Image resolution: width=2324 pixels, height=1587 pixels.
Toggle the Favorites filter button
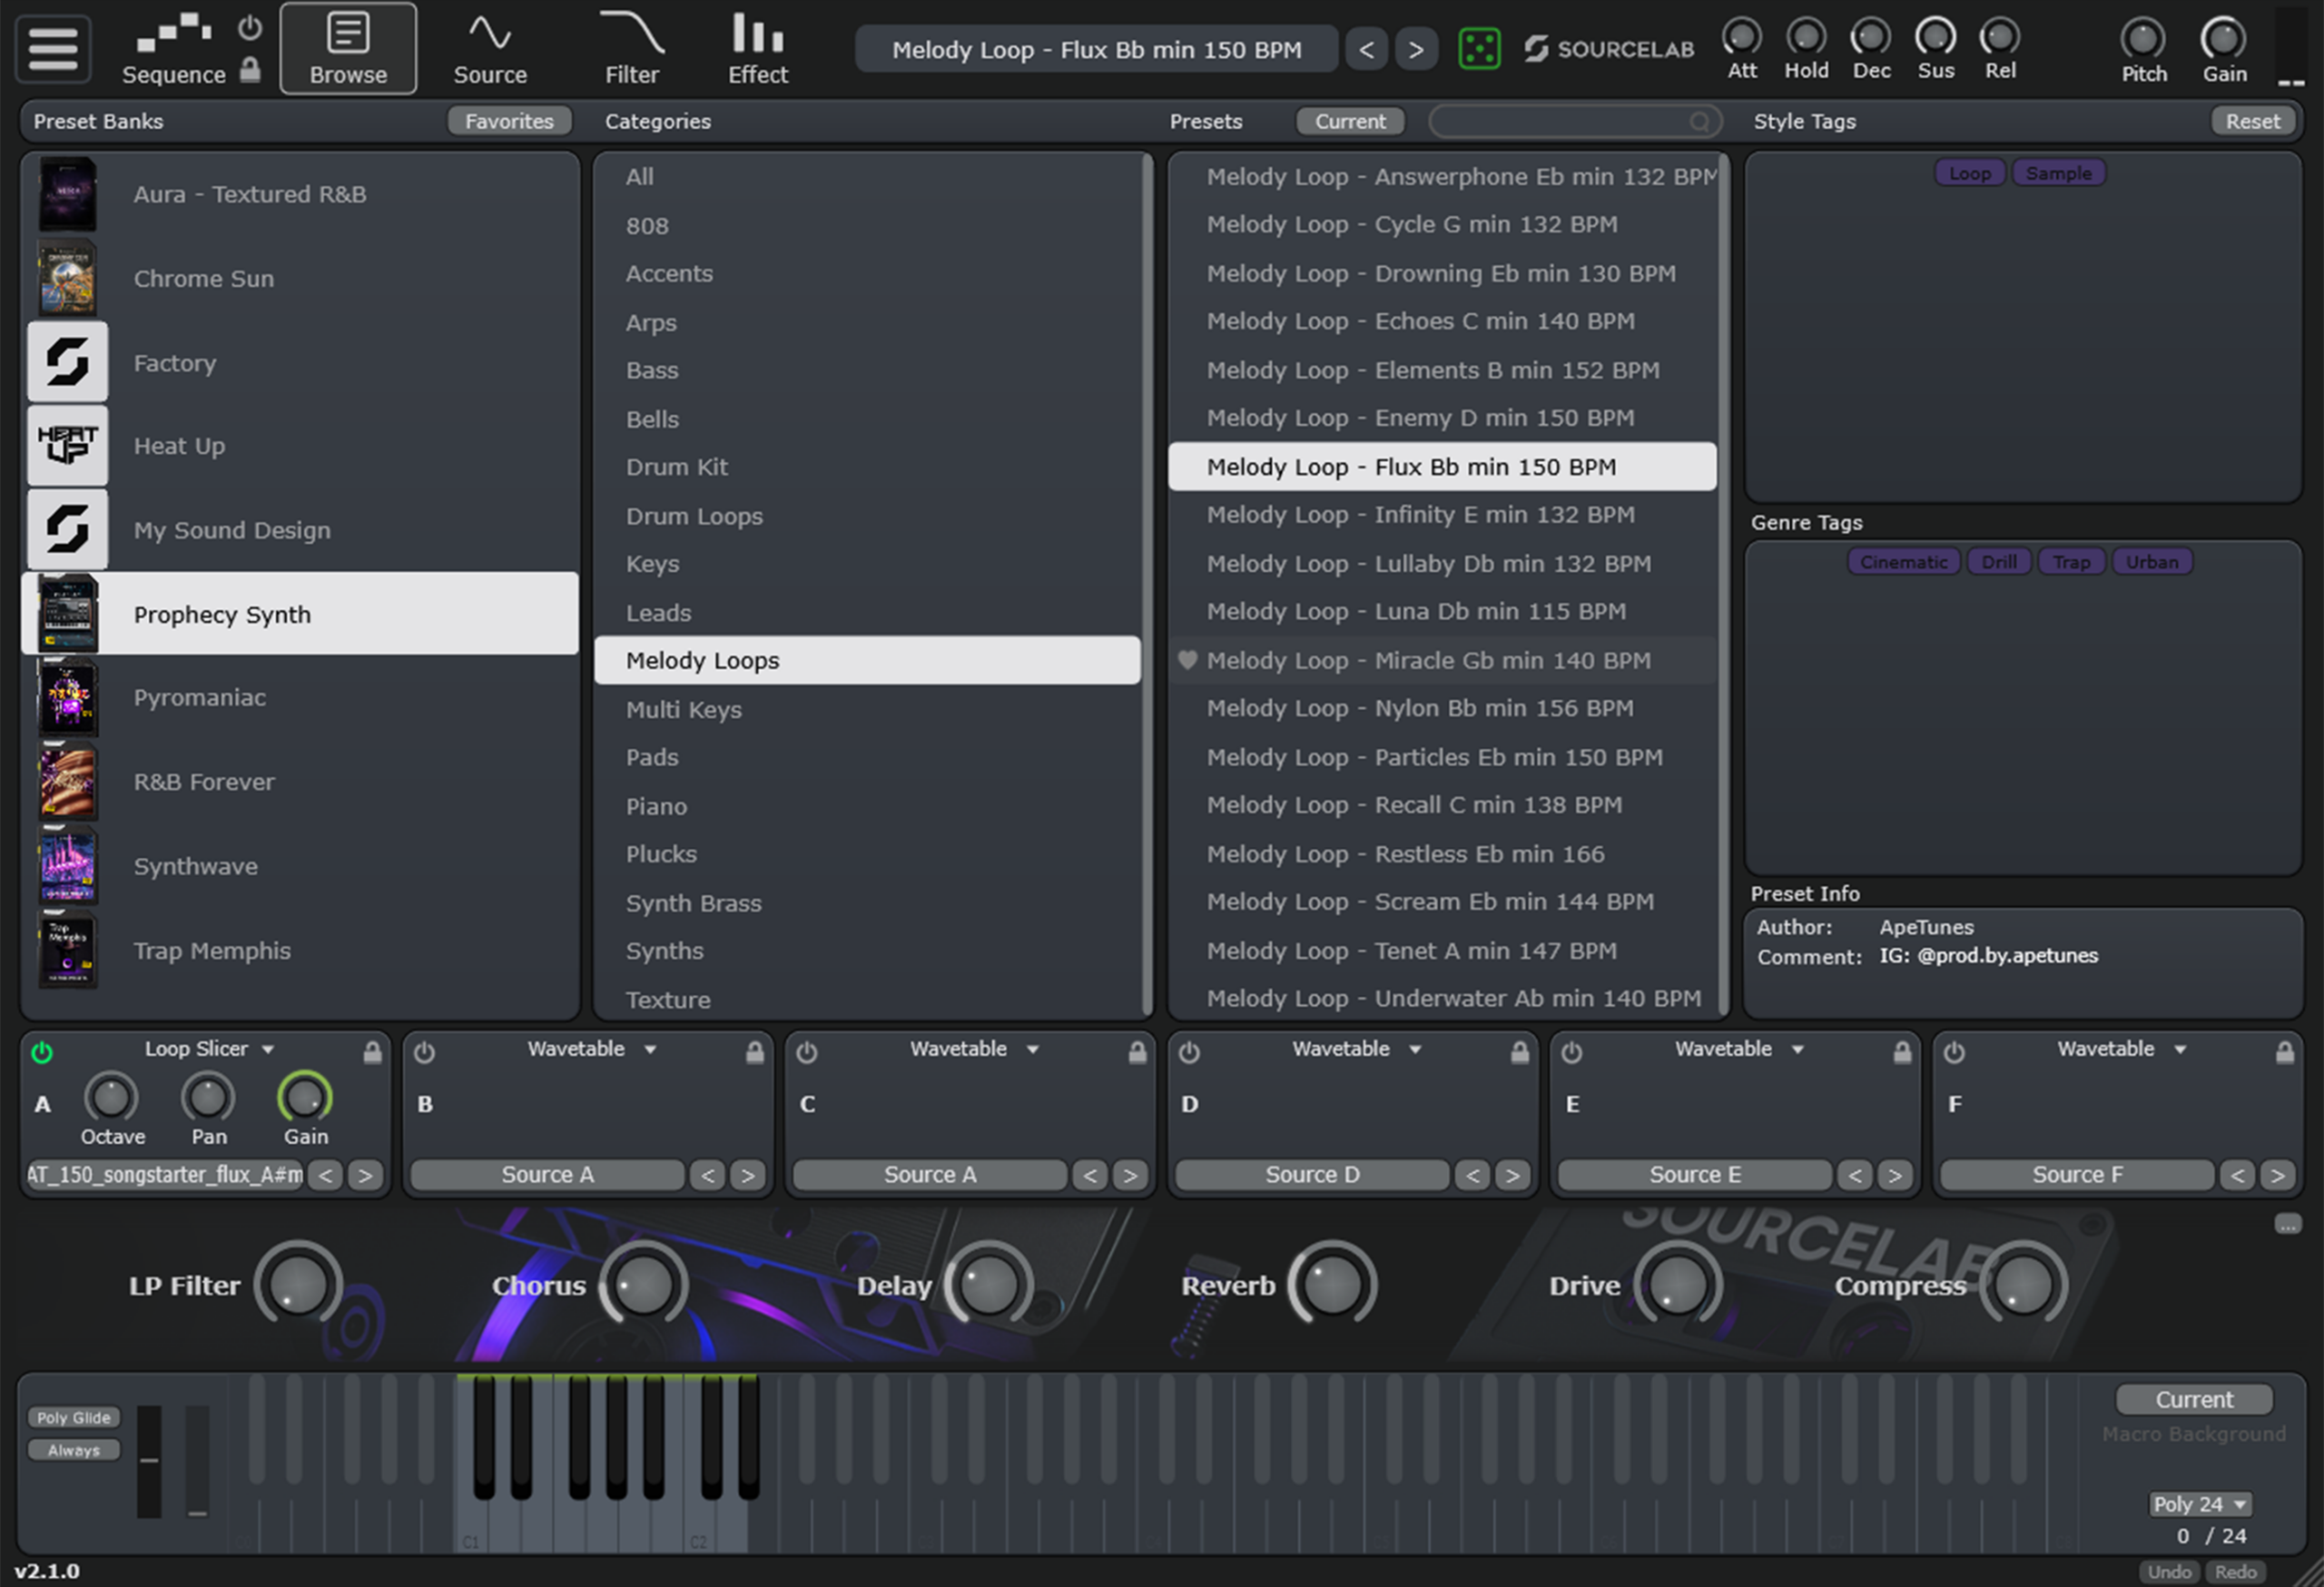tap(509, 121)
